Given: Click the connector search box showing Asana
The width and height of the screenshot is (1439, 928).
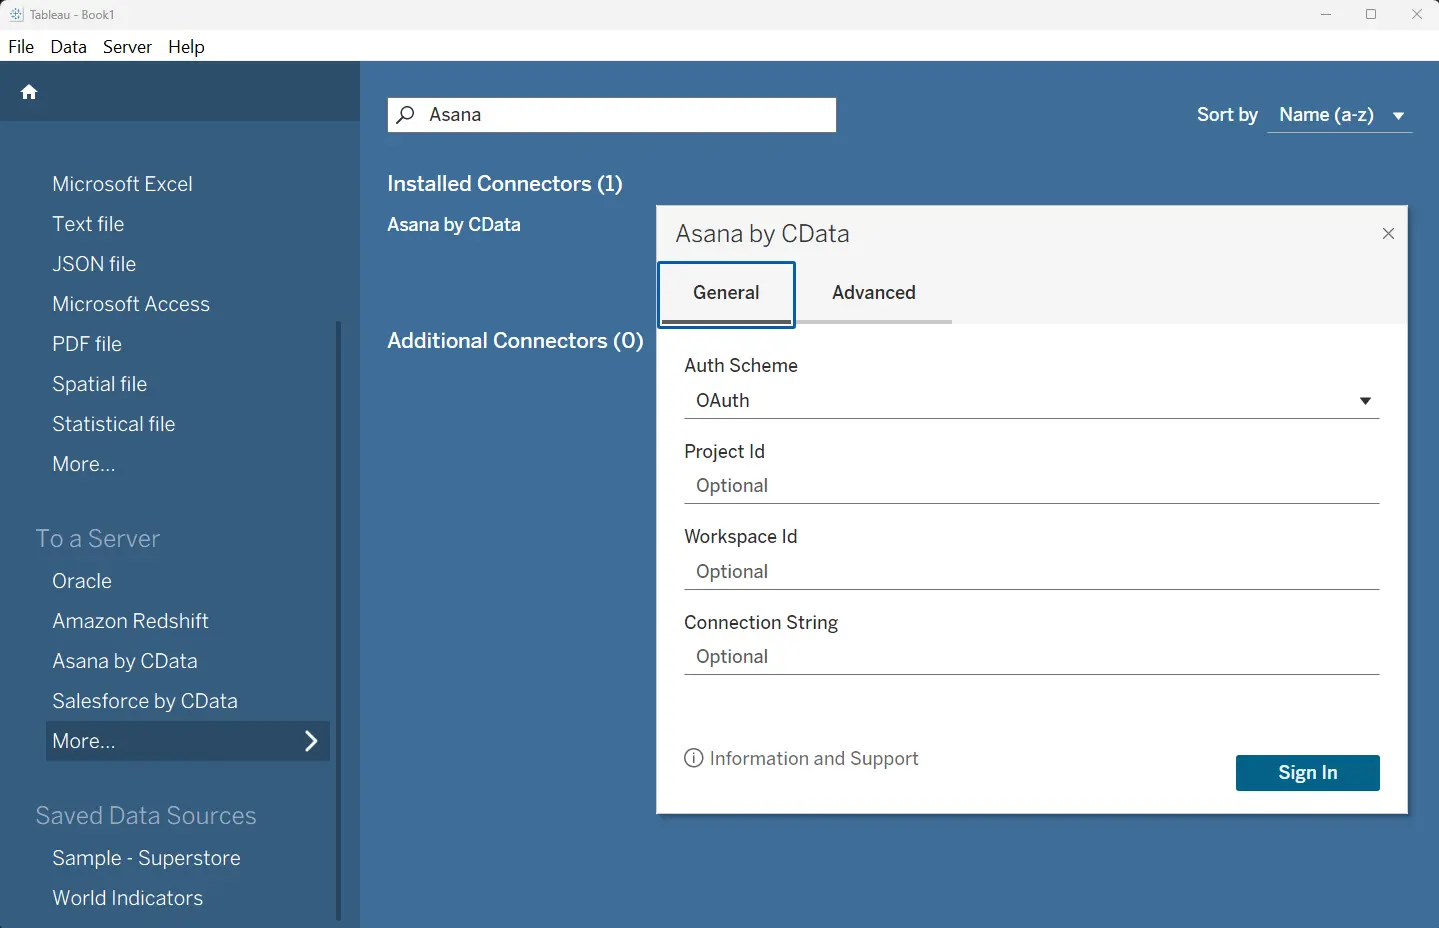Looking at the screenshot, I should tap(611, 114).
